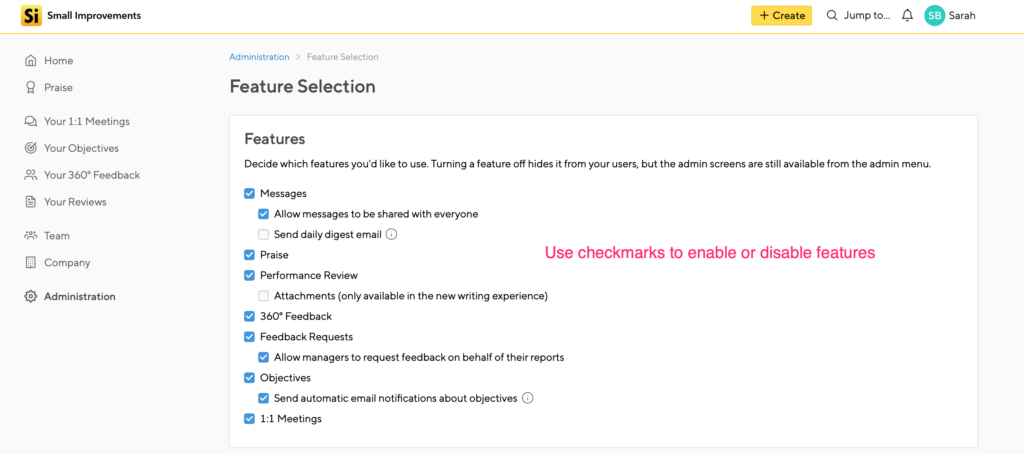Click the Jump to... search field

858,16
